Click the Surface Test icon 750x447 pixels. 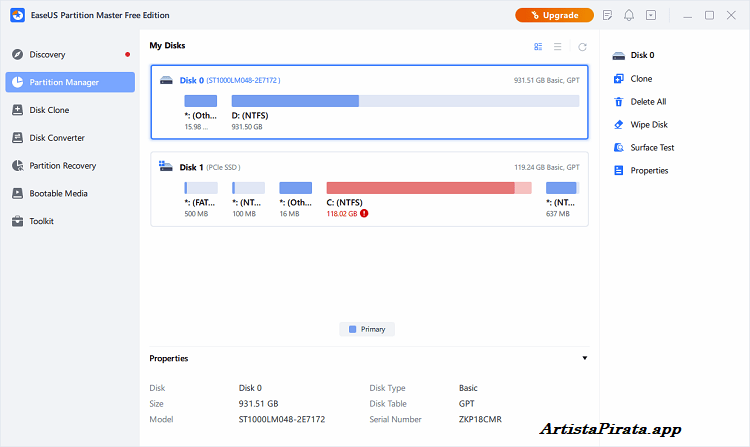click(x=619, y=148)
